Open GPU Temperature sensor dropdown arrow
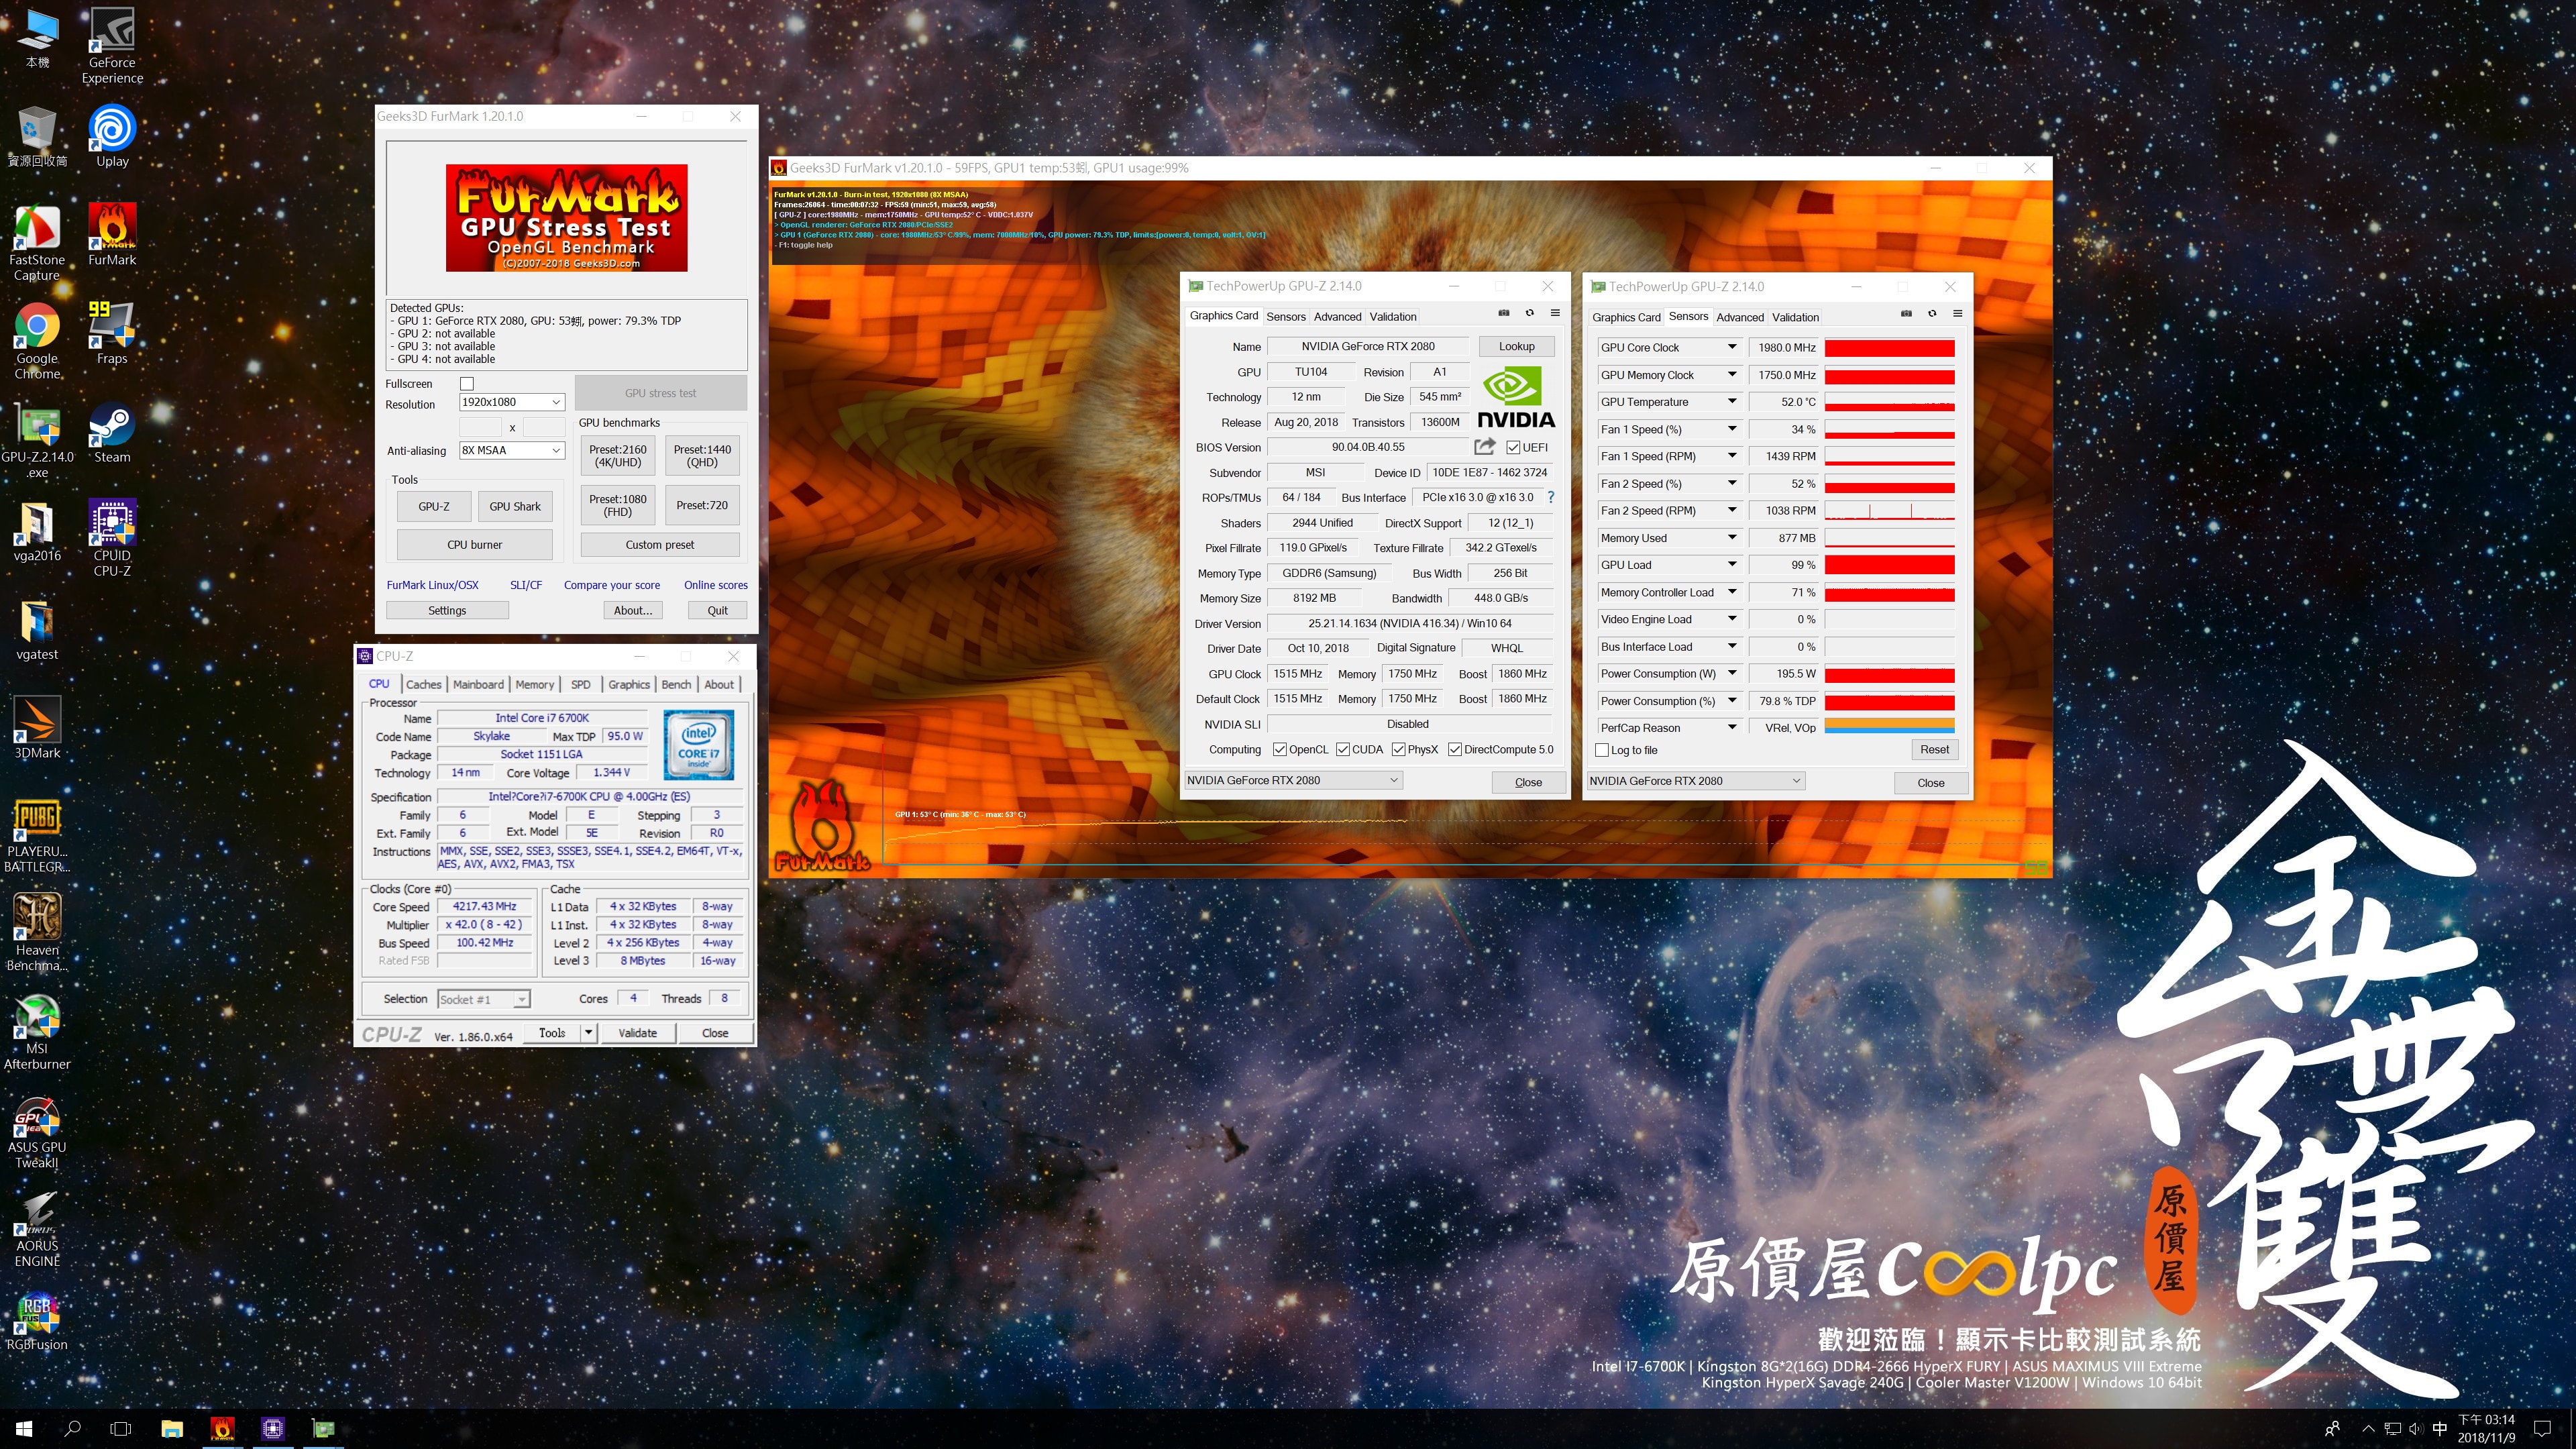This screenshot has height=1449, width=2576. [1731, 401]
